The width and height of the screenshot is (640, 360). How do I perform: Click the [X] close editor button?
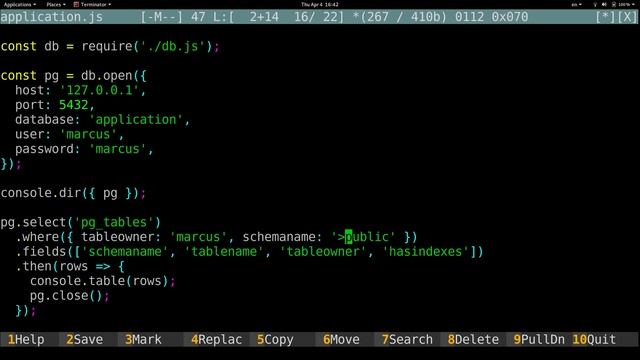[x=627, y=17]
